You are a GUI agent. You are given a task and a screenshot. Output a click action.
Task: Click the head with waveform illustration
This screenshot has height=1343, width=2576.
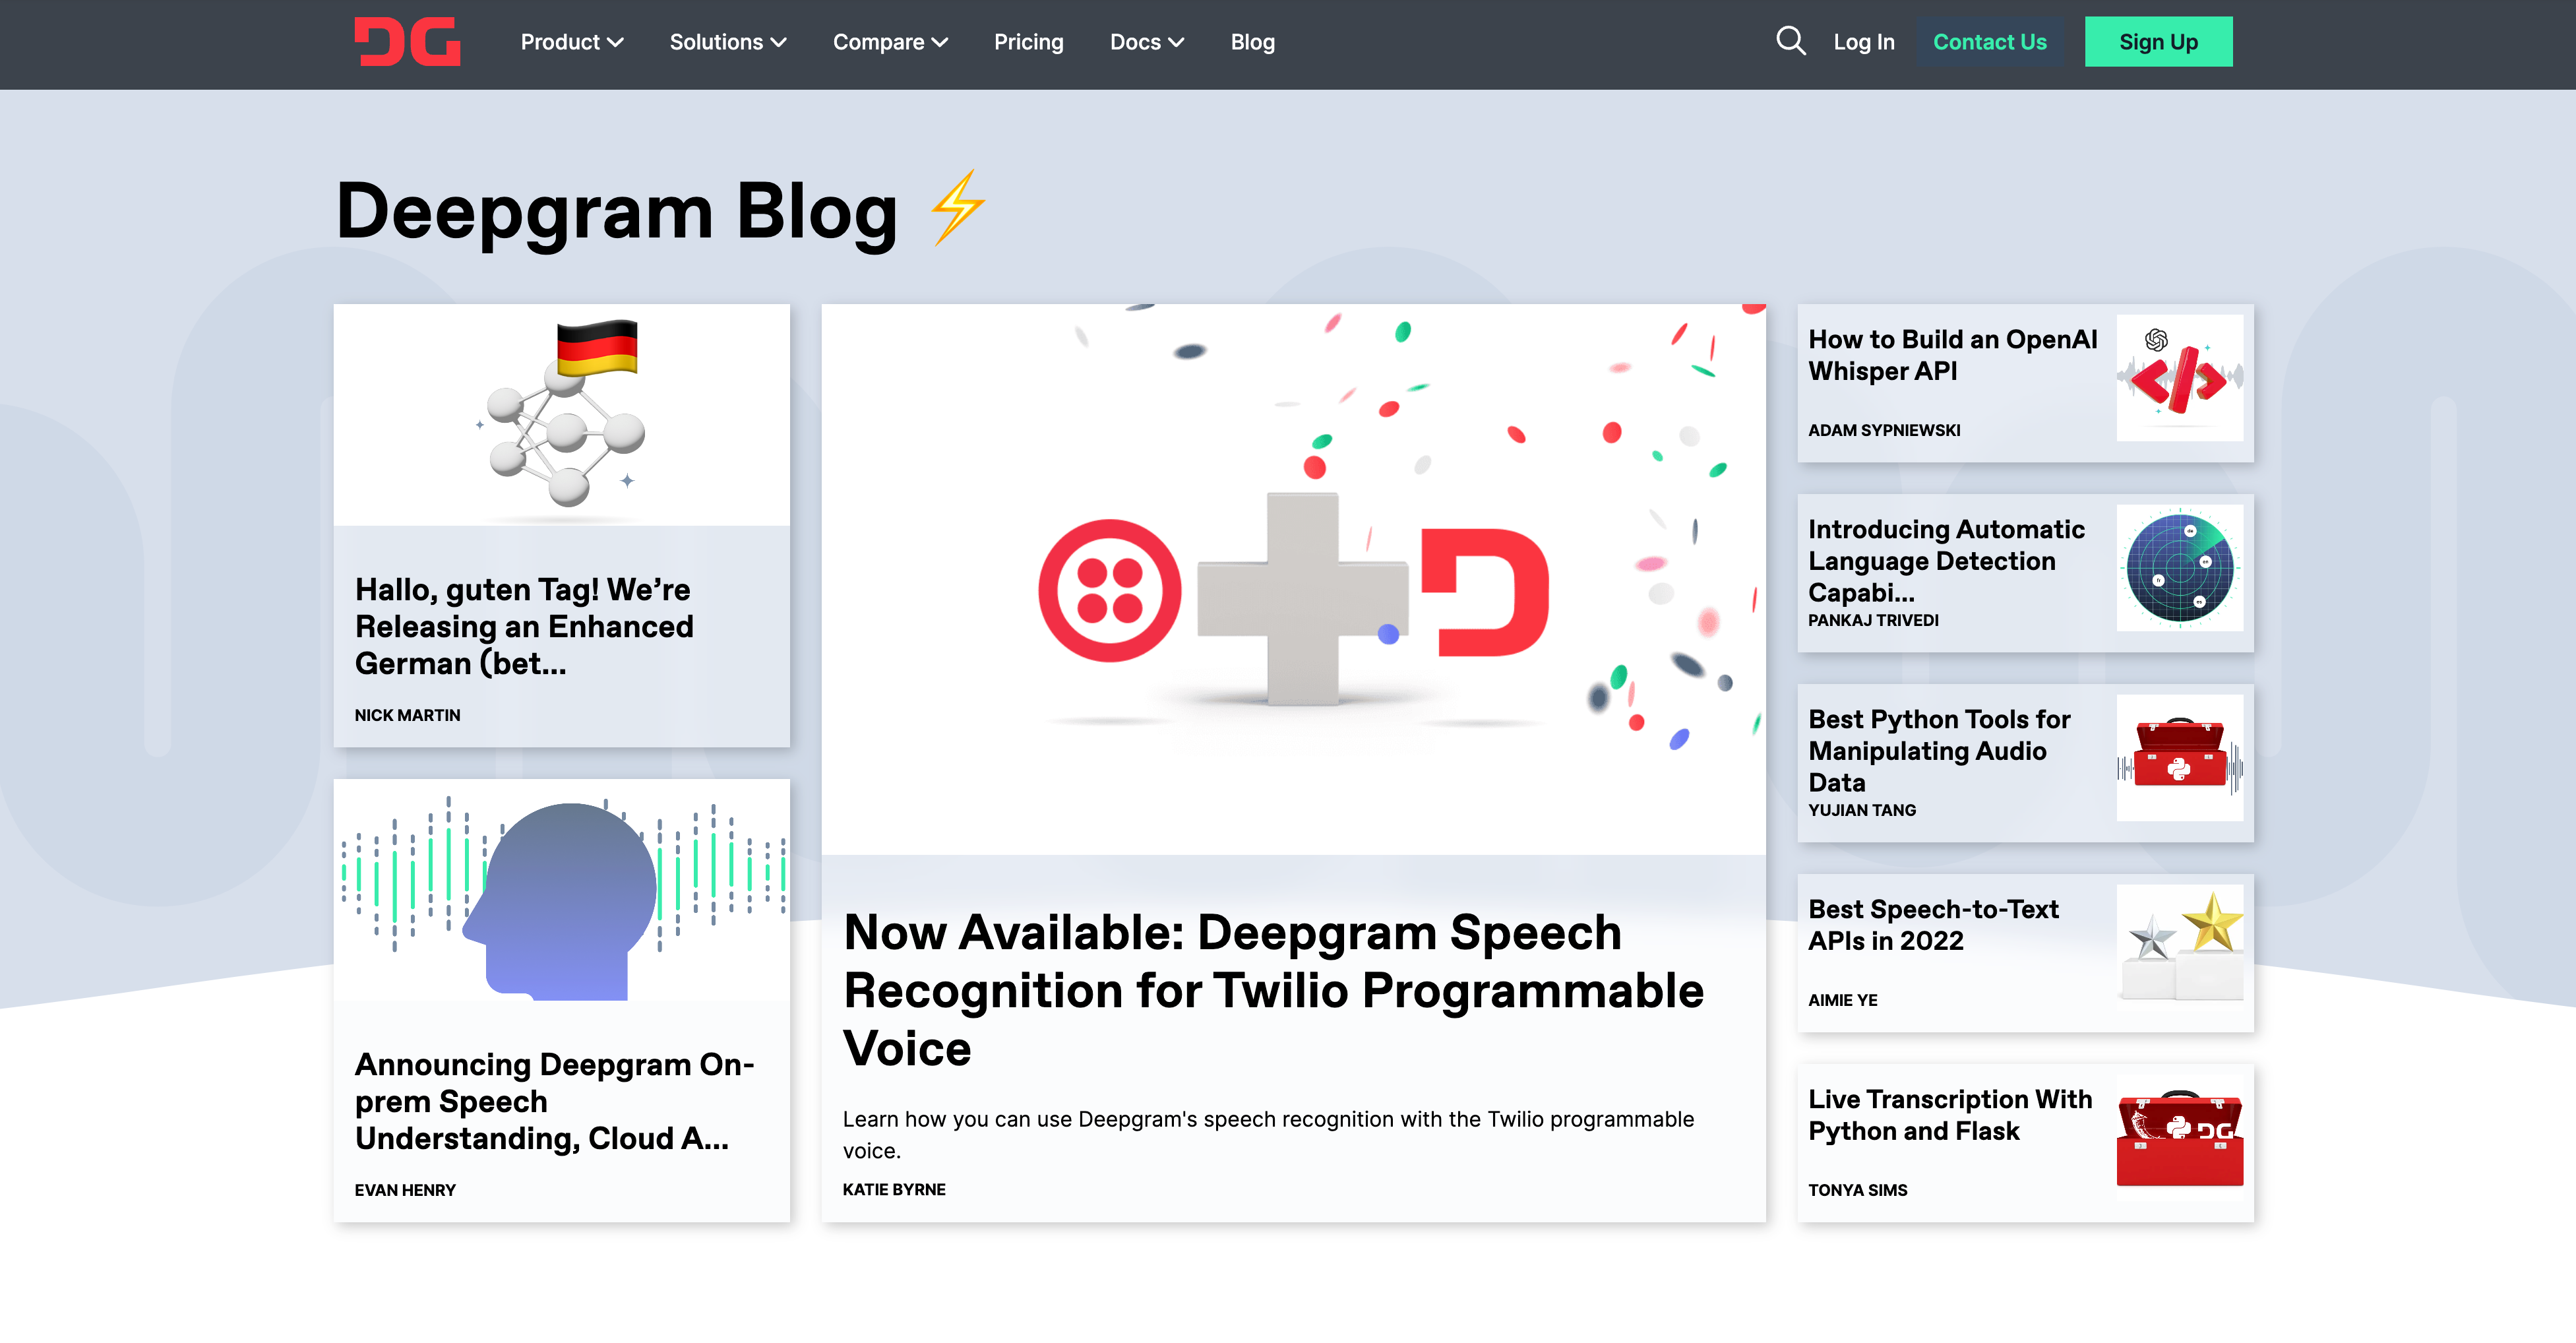pyautogui.click(x=561, y=890)
